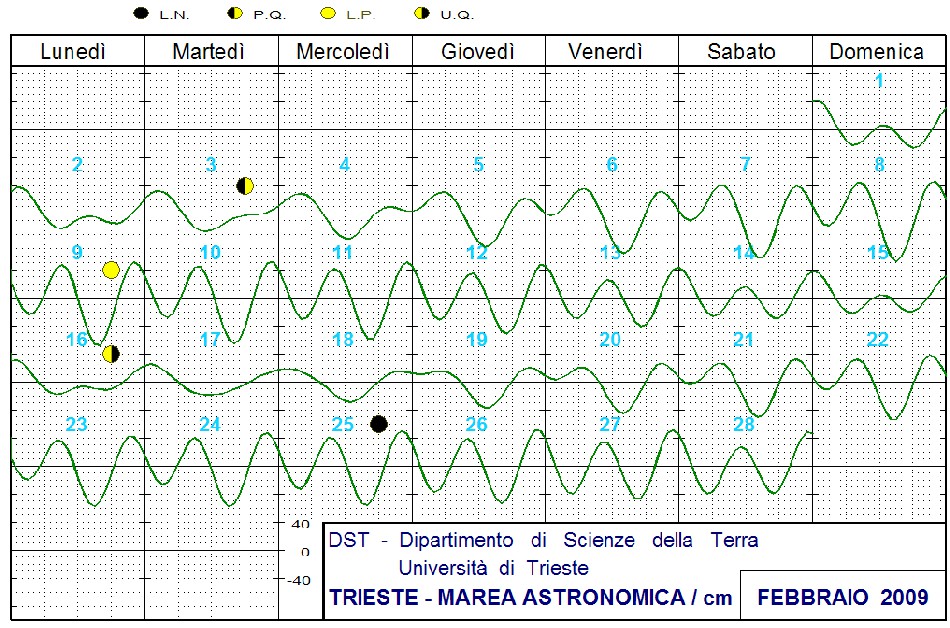Click day number 17
Viewport: 950px width, 628px height.
(210, 339)
